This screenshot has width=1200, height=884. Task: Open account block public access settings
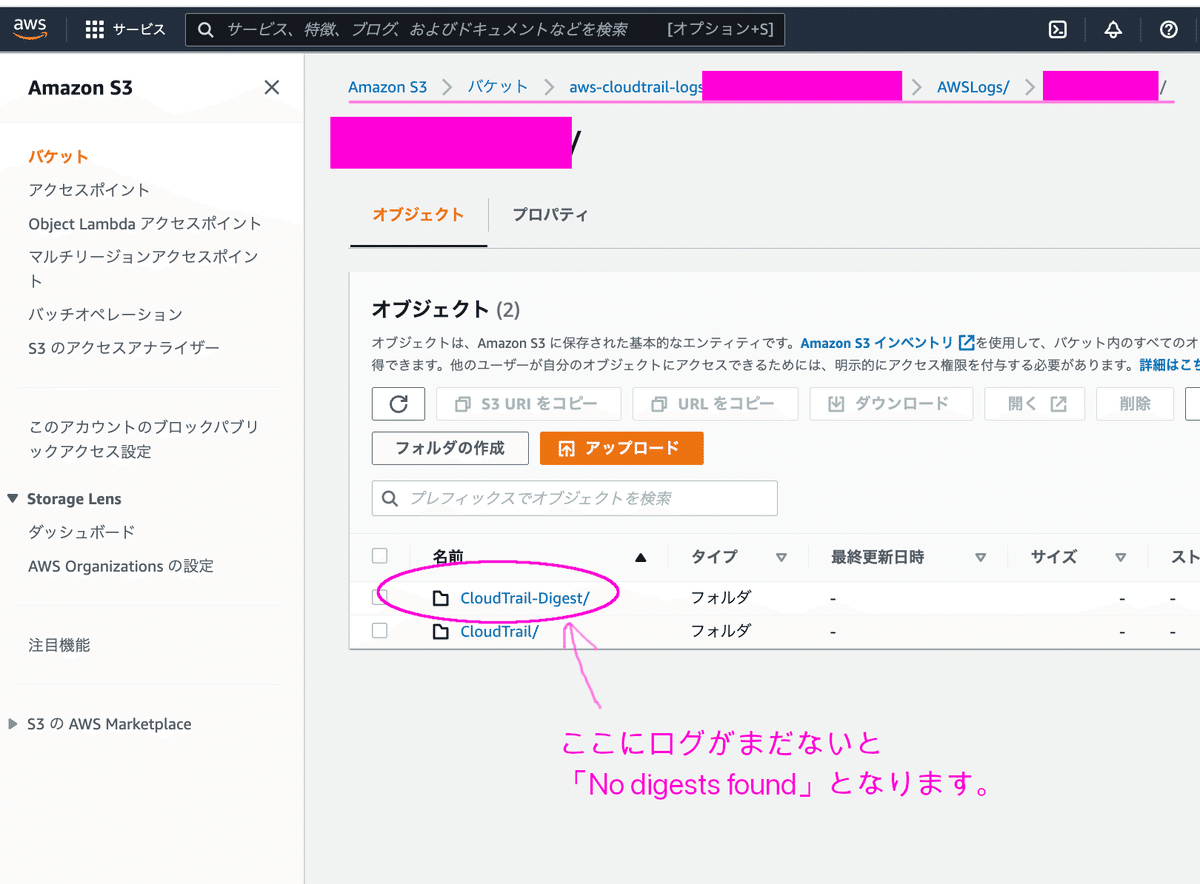(143, 439)
